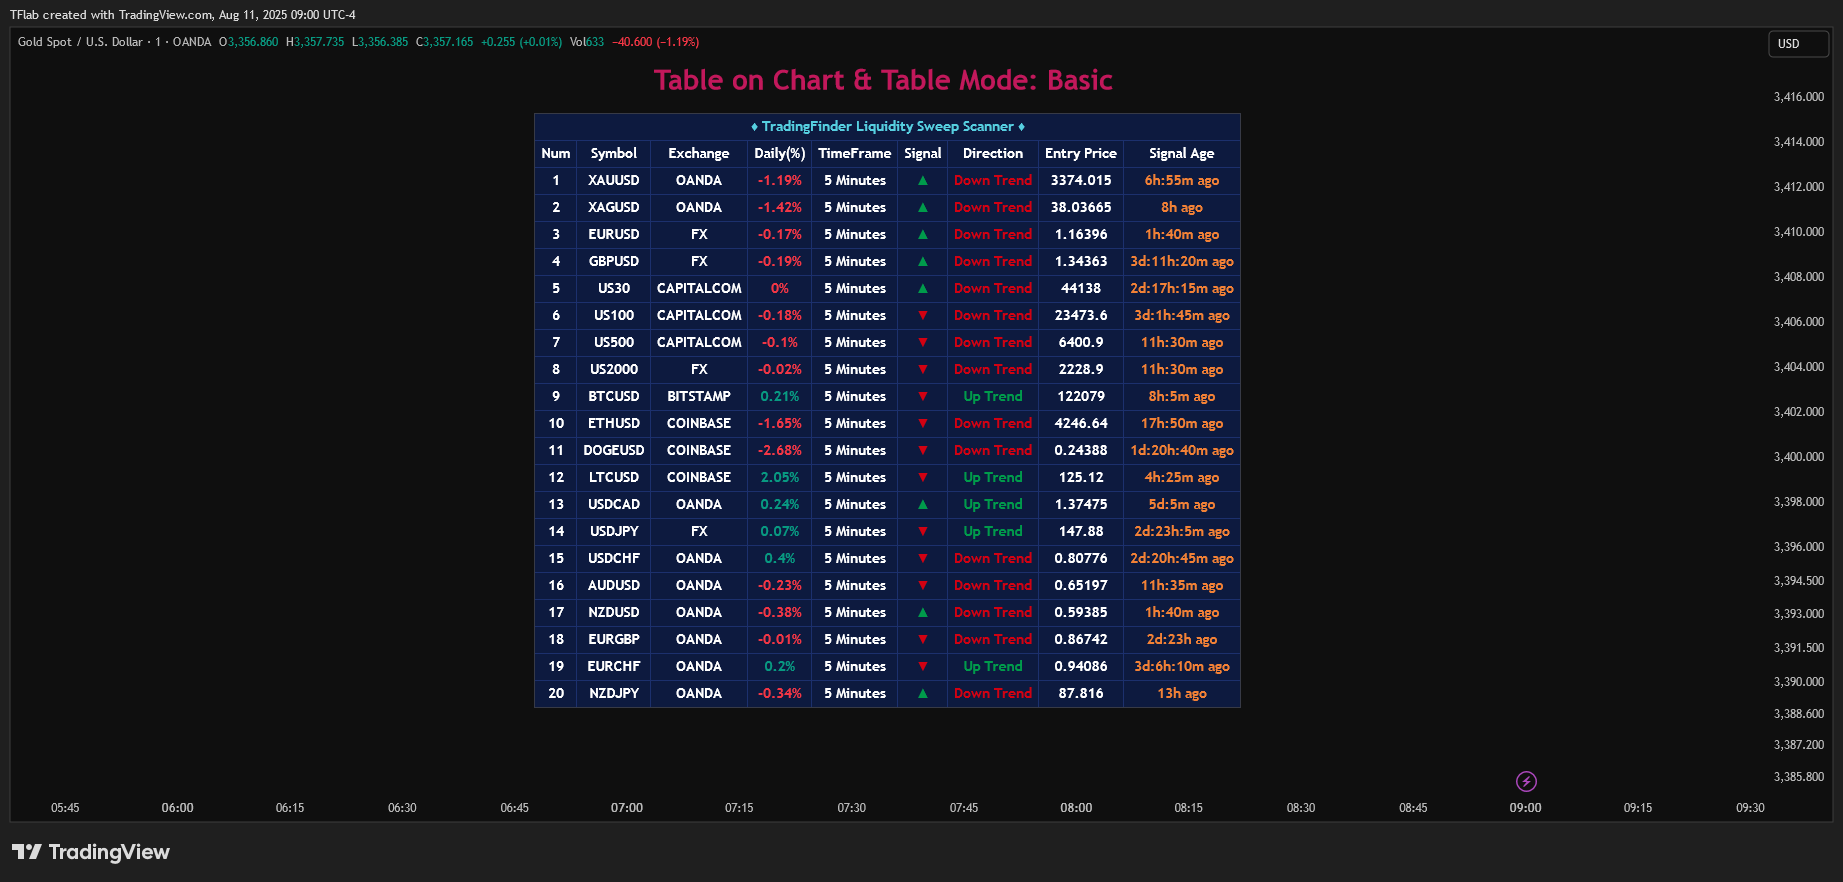This screenshot has height=882, width=1843.
Task: Click the entry price 3374.015
Action: click(x=1081, y=181)
